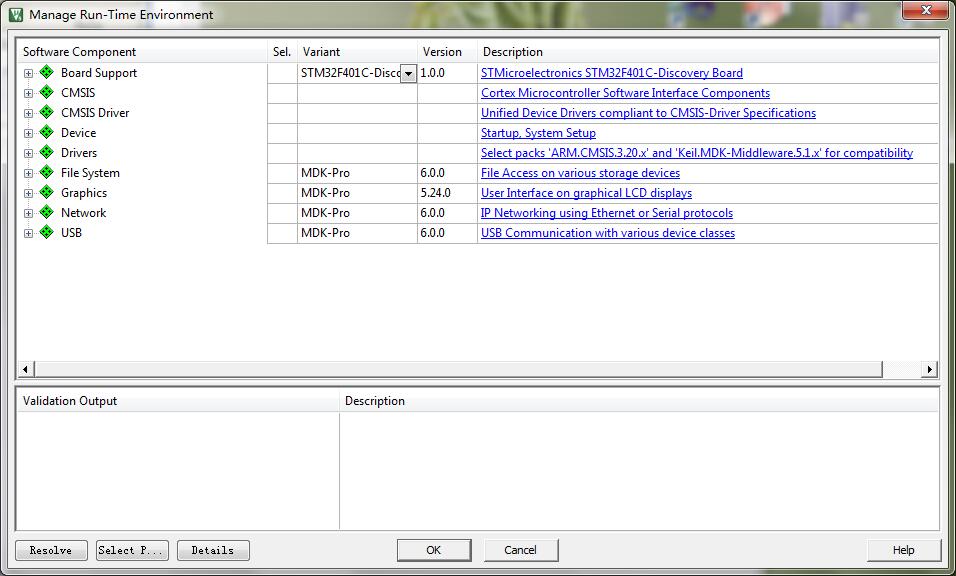Click the green diamond icon beside CMSIS Driver

(x=46, y=113)
